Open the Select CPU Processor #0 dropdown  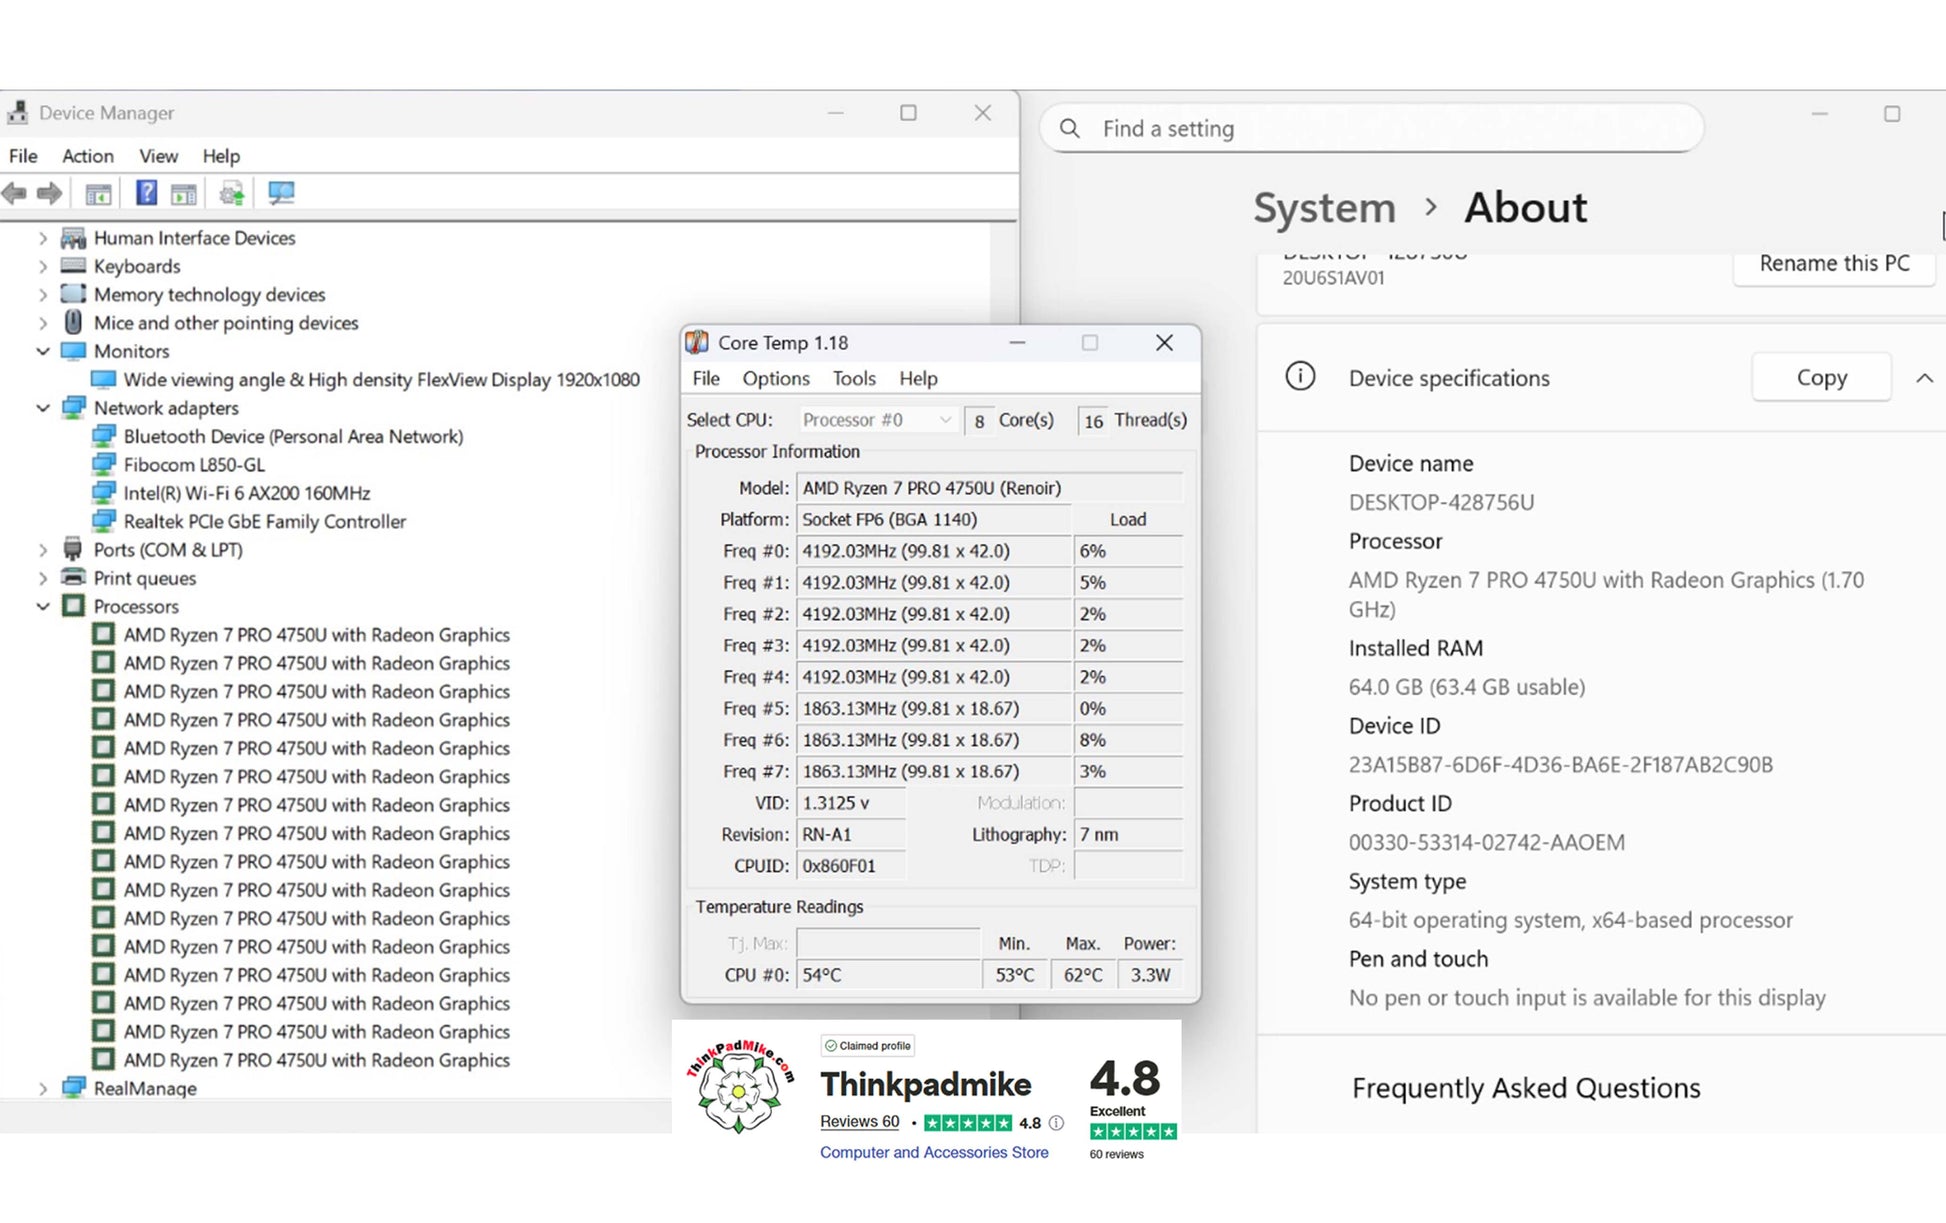877,420
